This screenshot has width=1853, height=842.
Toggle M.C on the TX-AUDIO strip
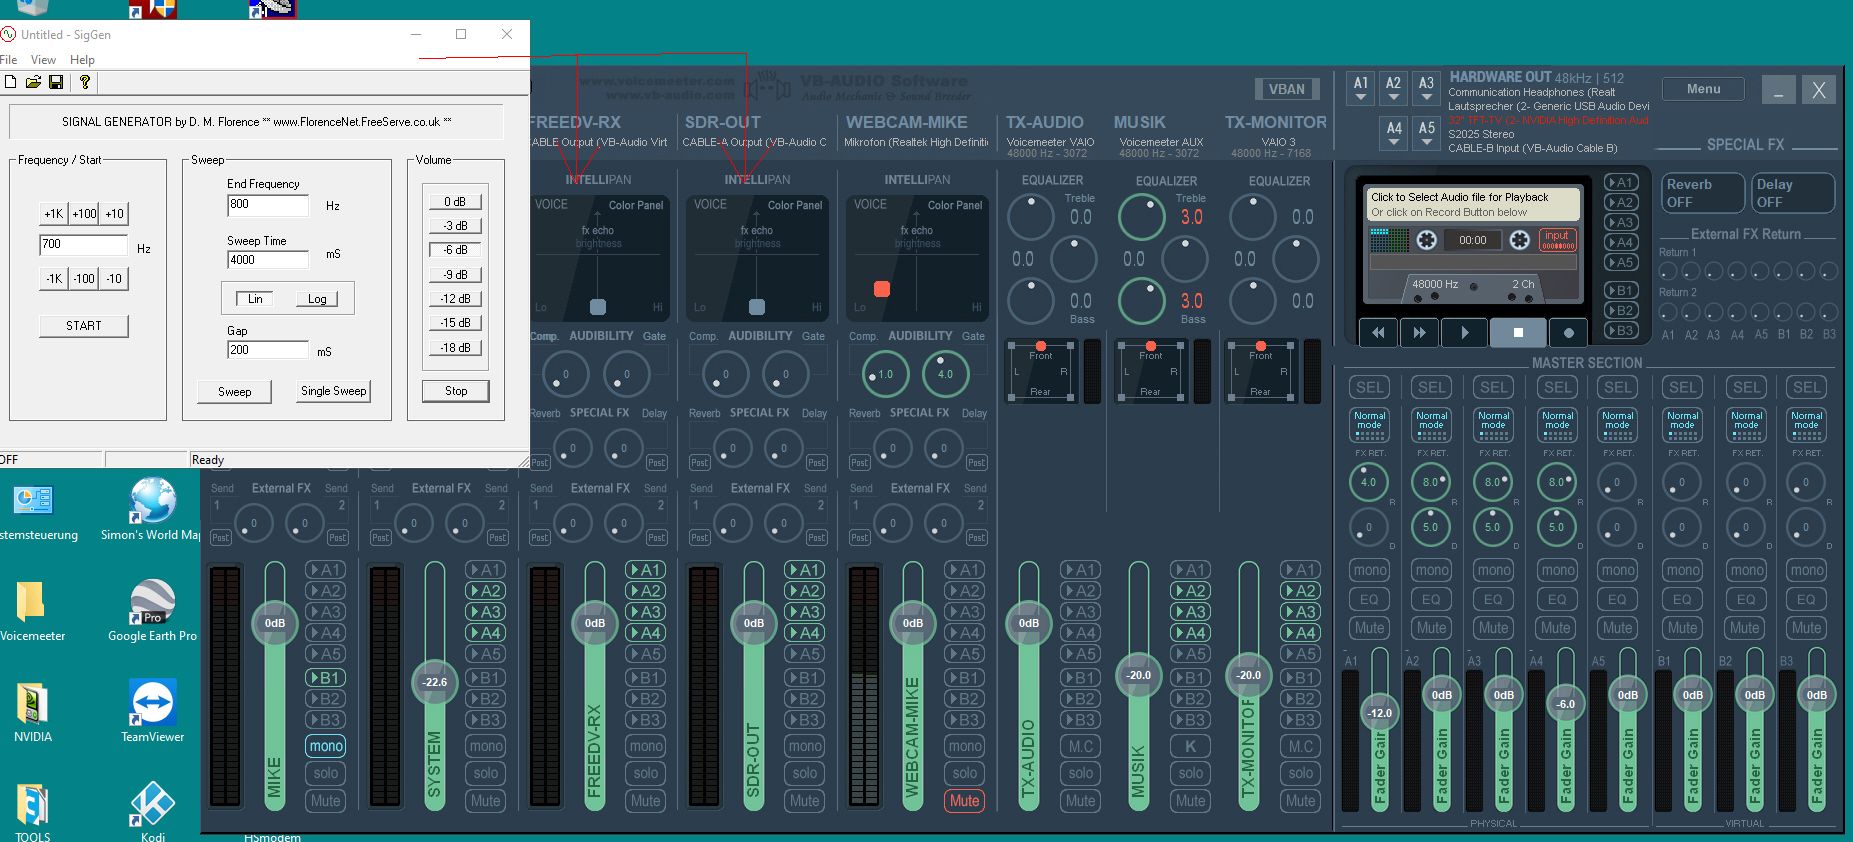(1081, 746)
